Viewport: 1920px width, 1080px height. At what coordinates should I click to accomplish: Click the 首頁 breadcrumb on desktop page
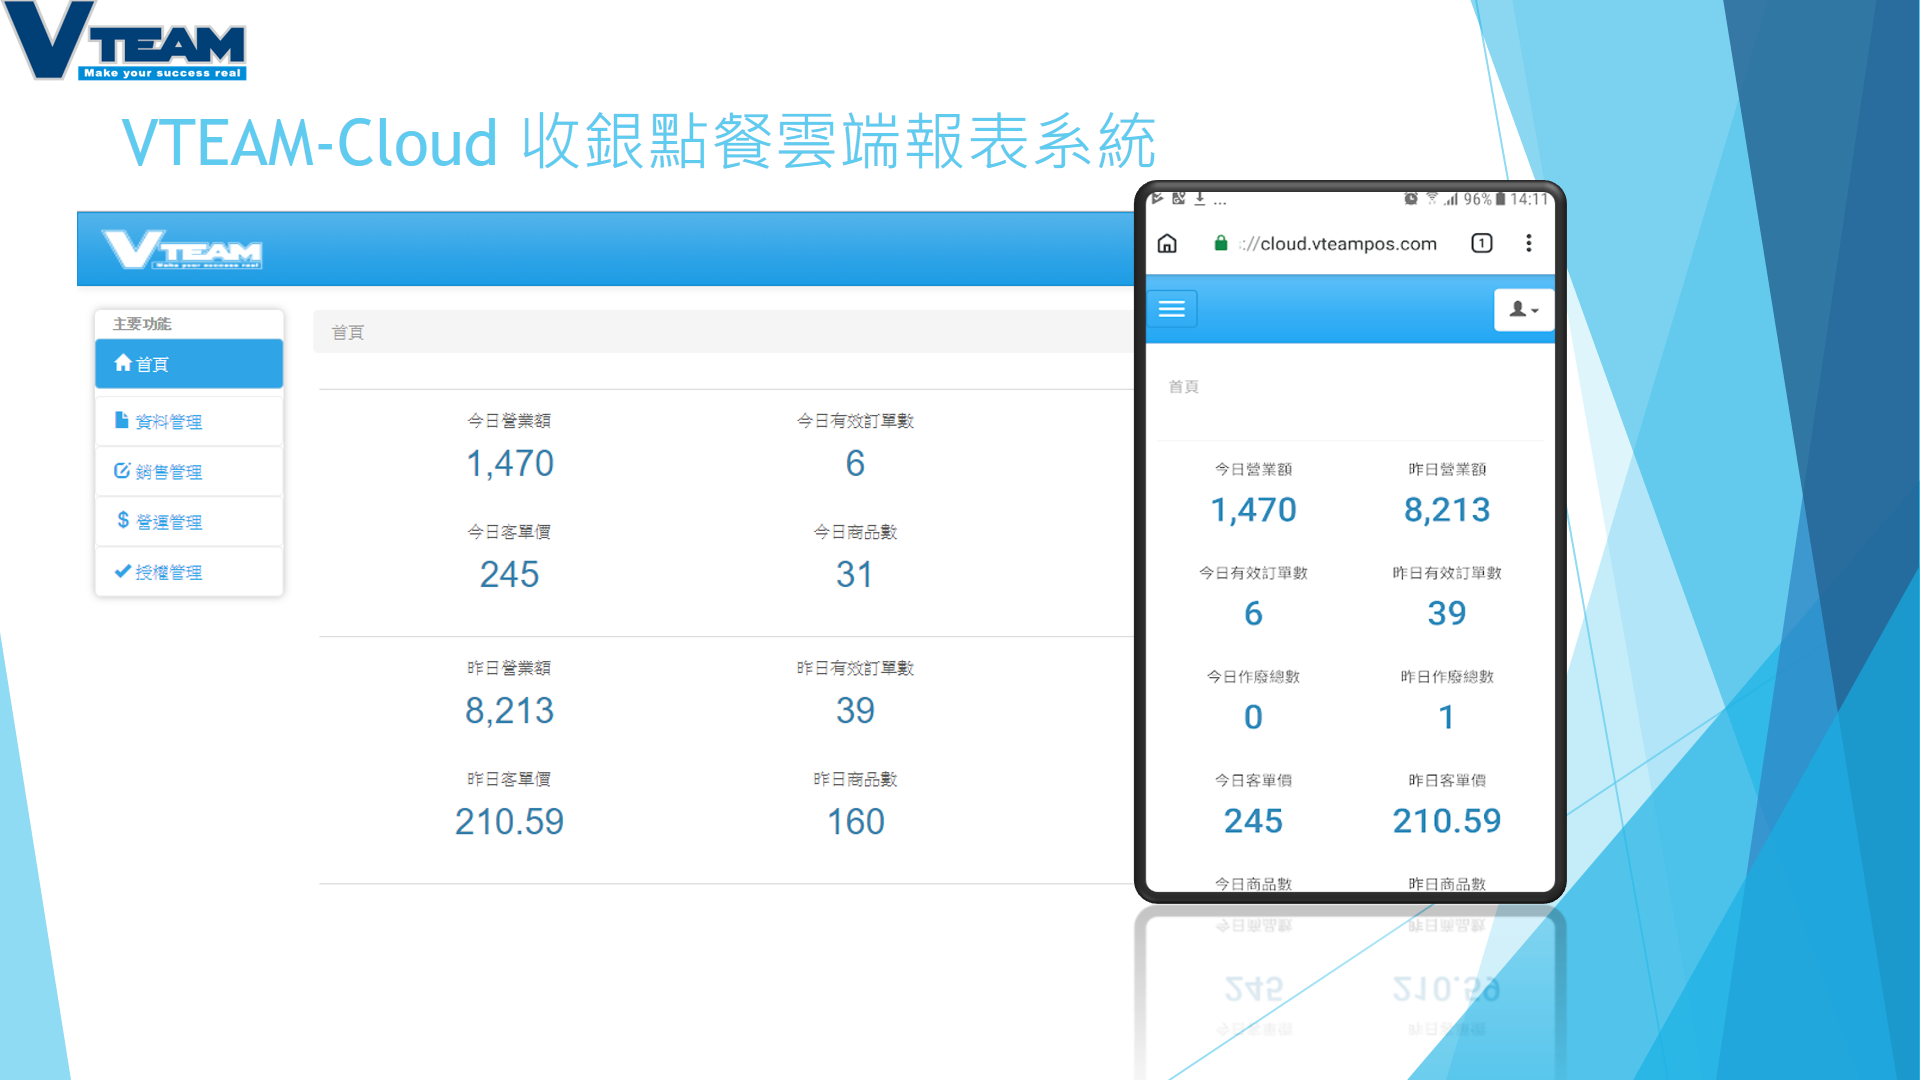(x=348, y=332)
